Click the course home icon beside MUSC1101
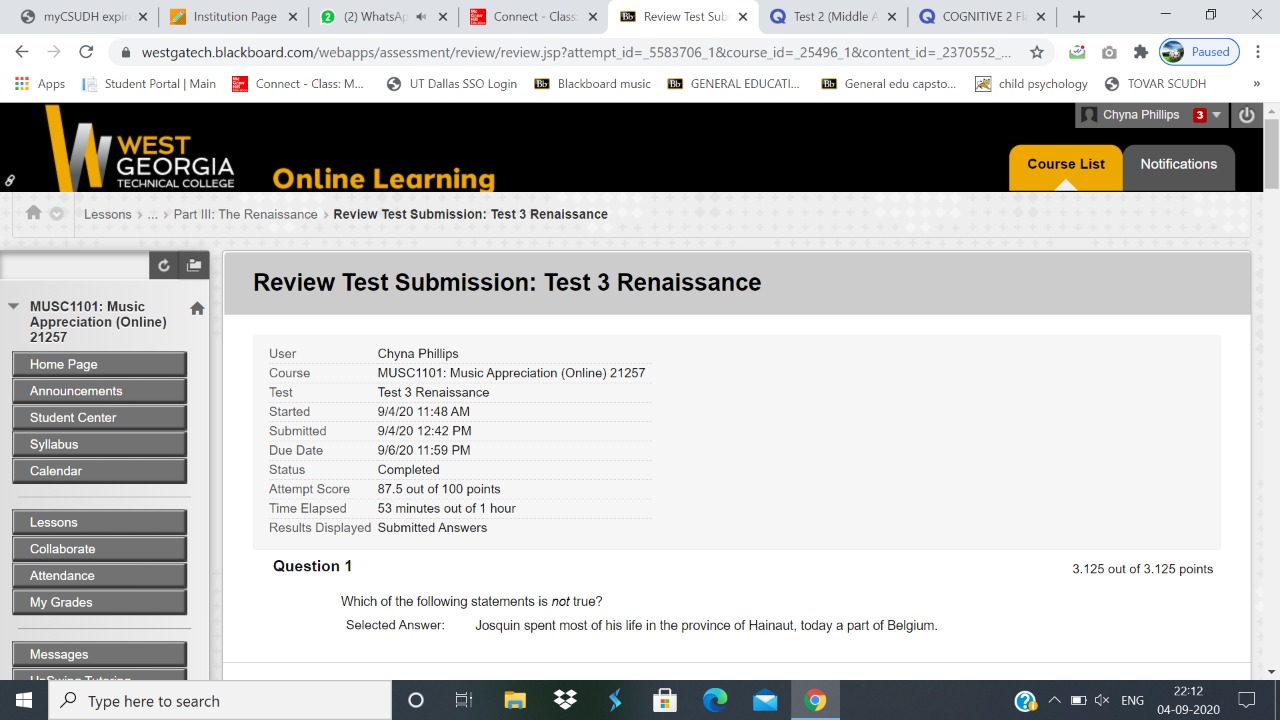The height and width of the screenshot is (720, 1280). point(197,308)
